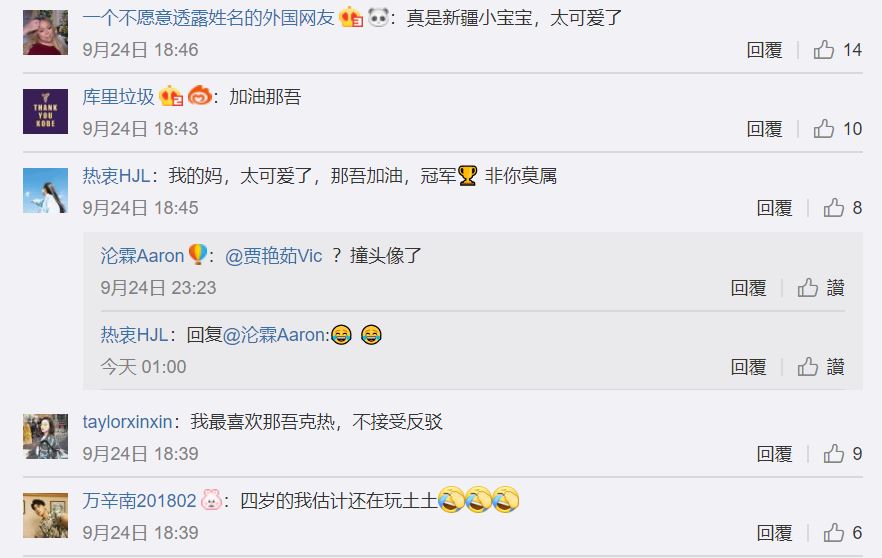Screen dimensions: 882x558
Task: Click THANK YOU KOBE avatar thumbnail
Action: [x=46, y=111]
